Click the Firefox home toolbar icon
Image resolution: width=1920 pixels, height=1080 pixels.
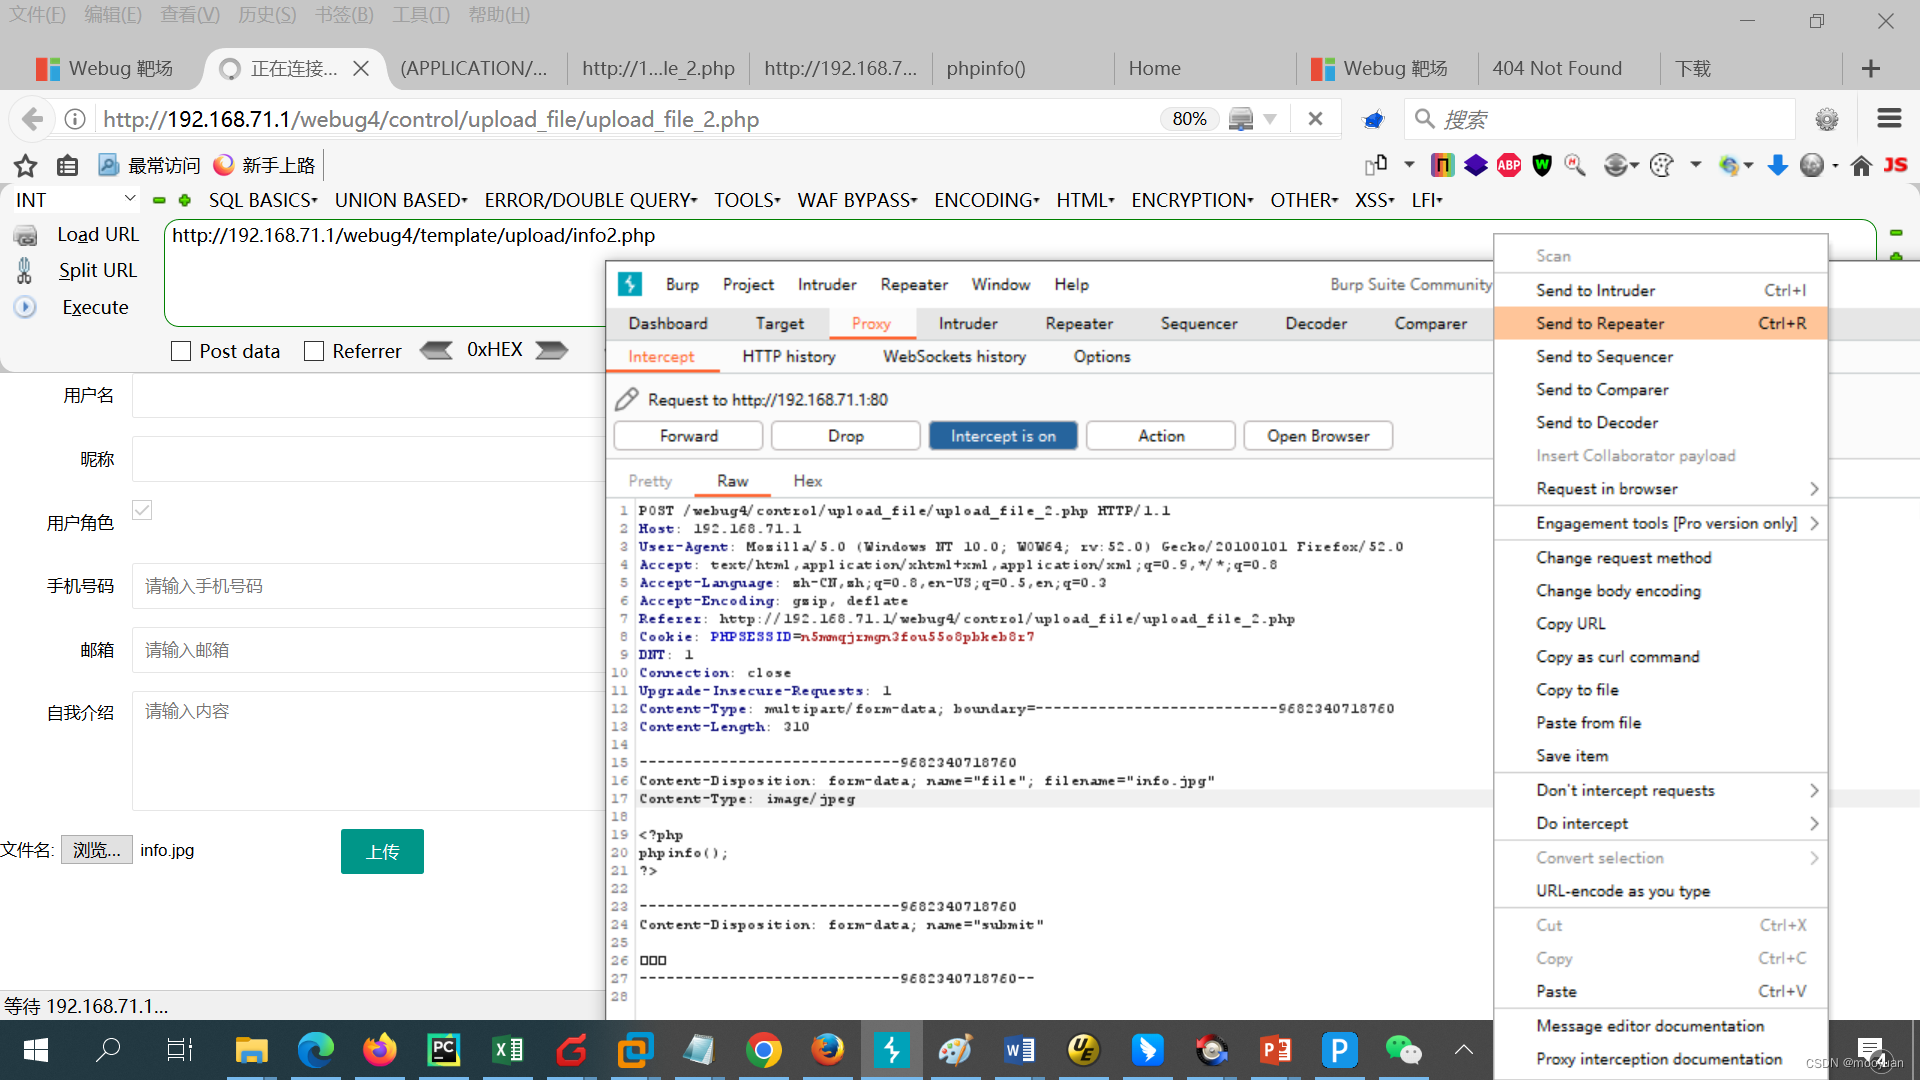click(1861, 166)
